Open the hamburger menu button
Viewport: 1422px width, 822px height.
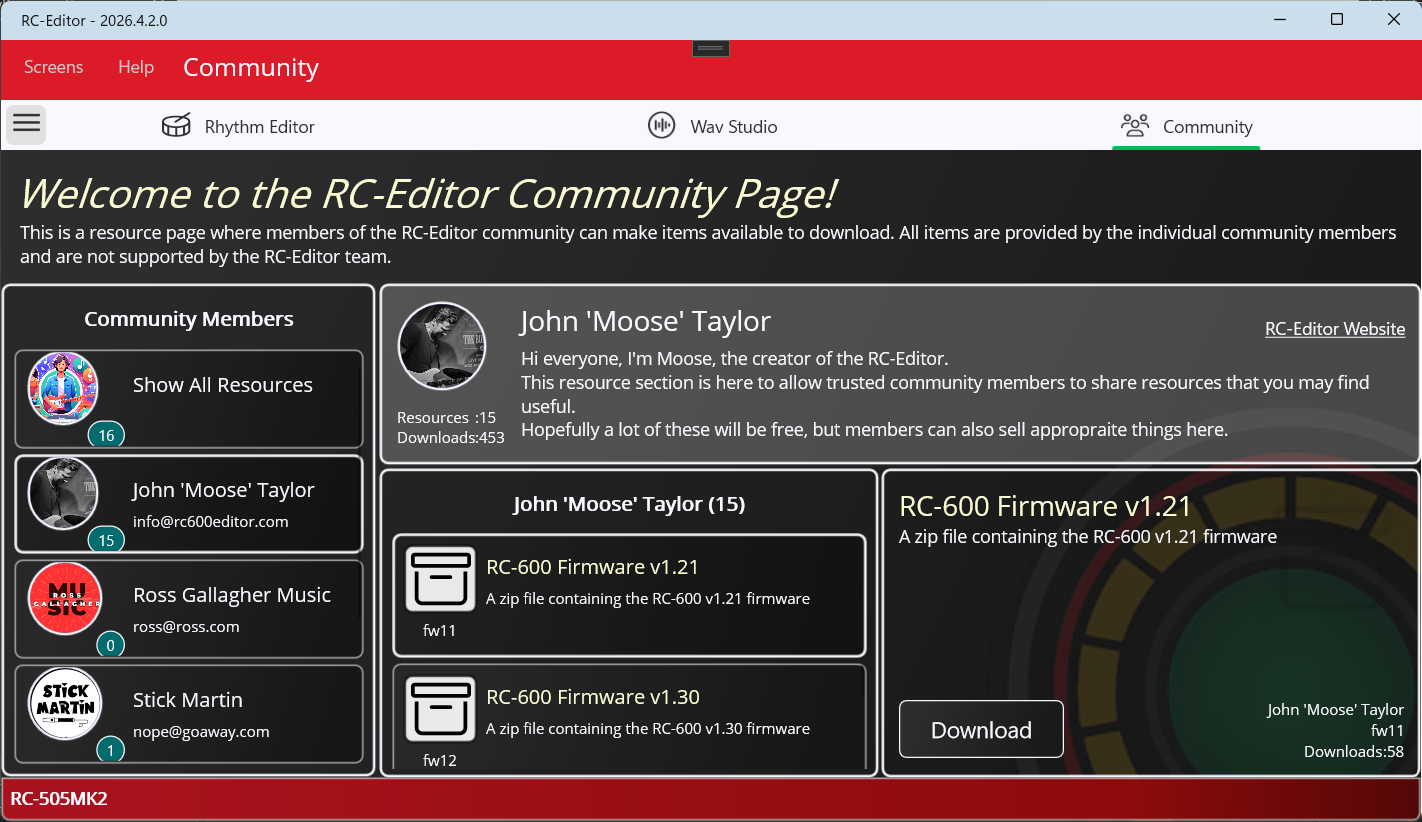point(26,125)
